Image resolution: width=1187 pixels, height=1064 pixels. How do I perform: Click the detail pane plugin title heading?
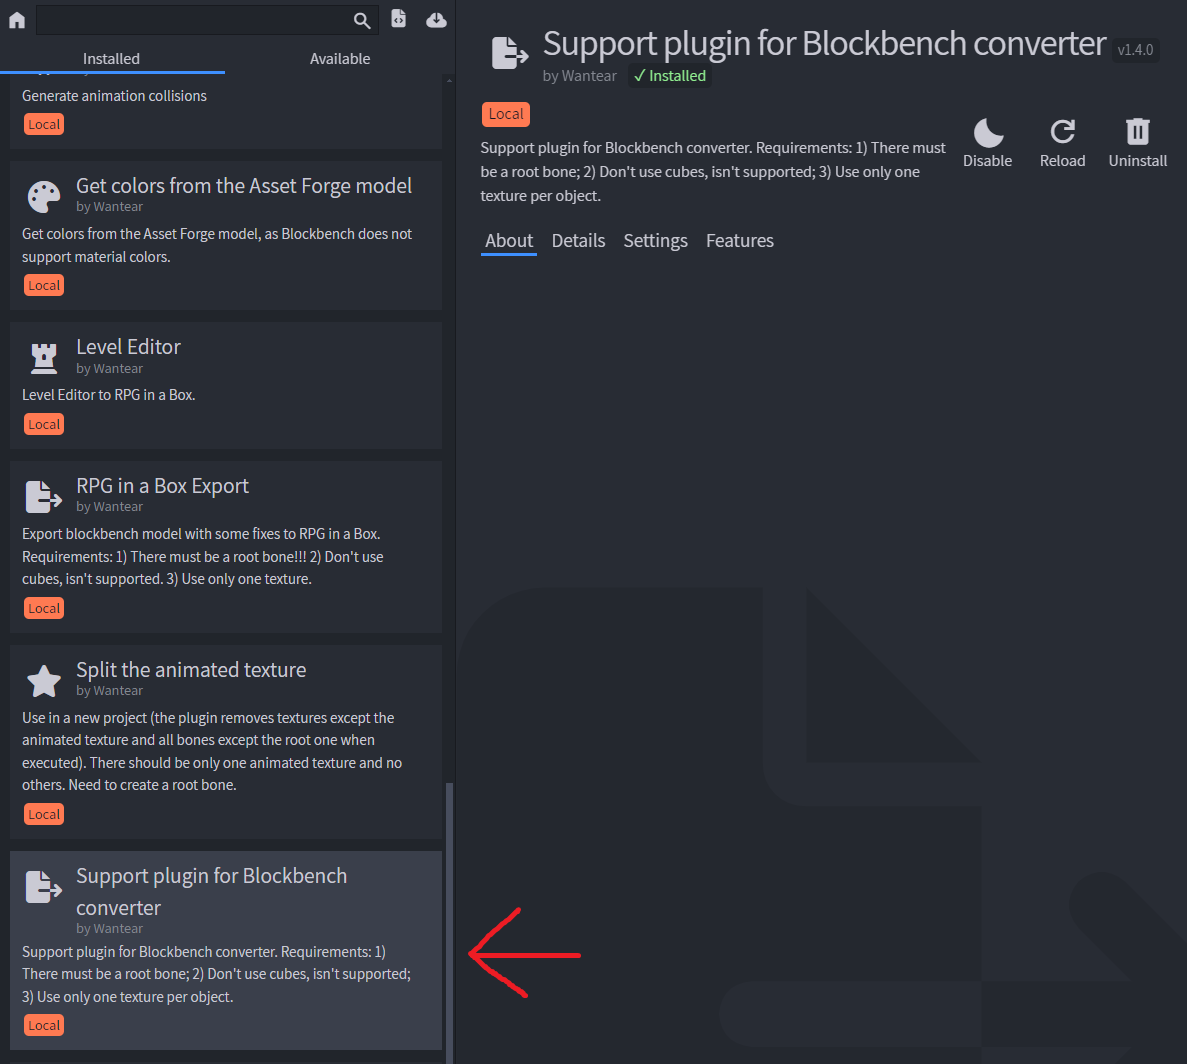824,44
